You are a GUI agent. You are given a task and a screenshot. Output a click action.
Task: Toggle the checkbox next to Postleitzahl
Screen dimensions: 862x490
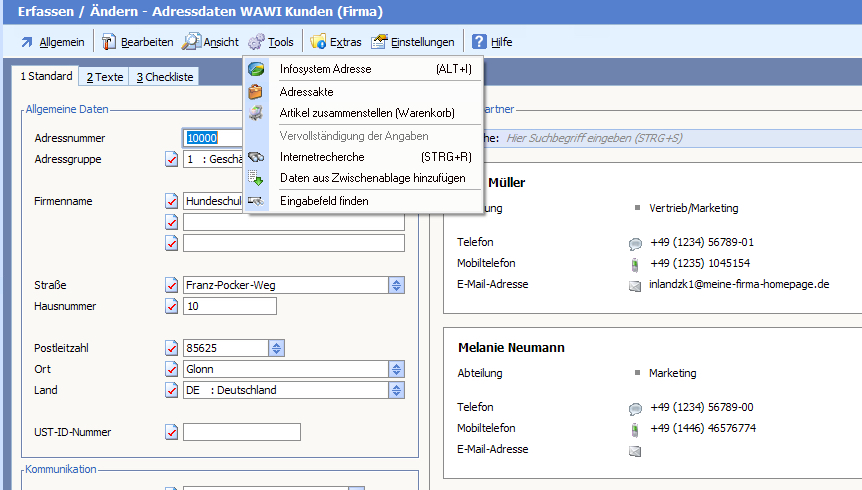[x=171, y=349]
